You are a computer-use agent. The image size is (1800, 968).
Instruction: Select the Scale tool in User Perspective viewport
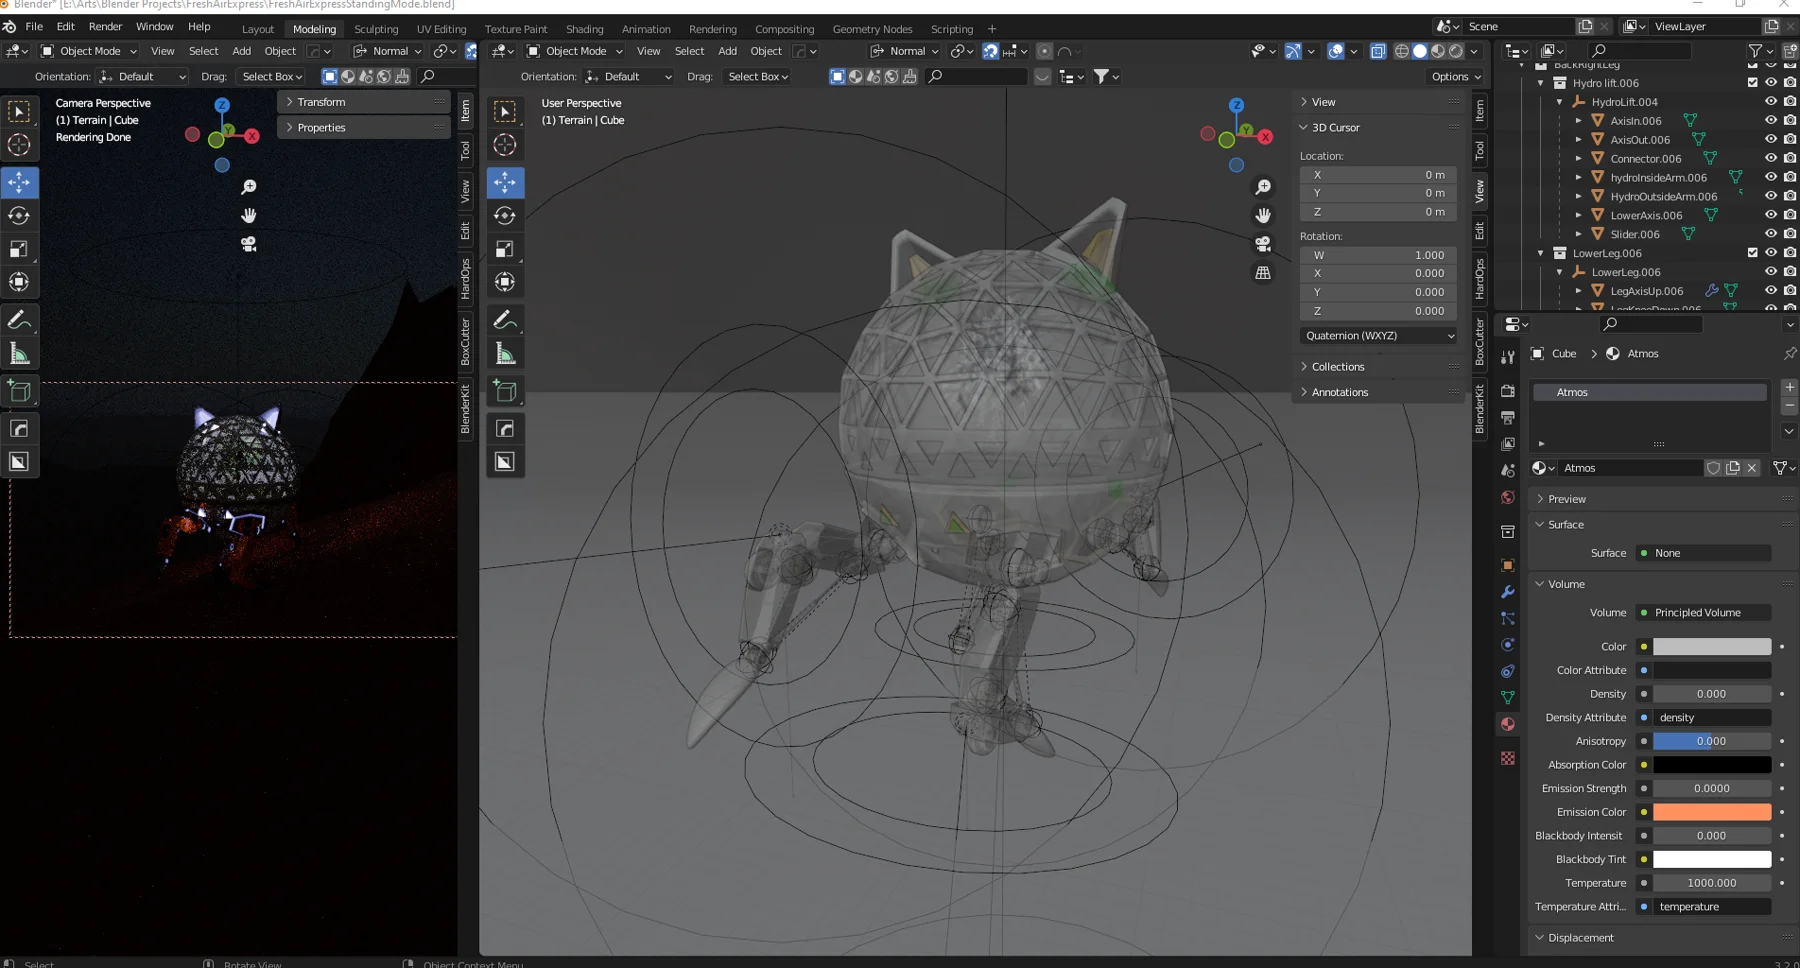505,249
